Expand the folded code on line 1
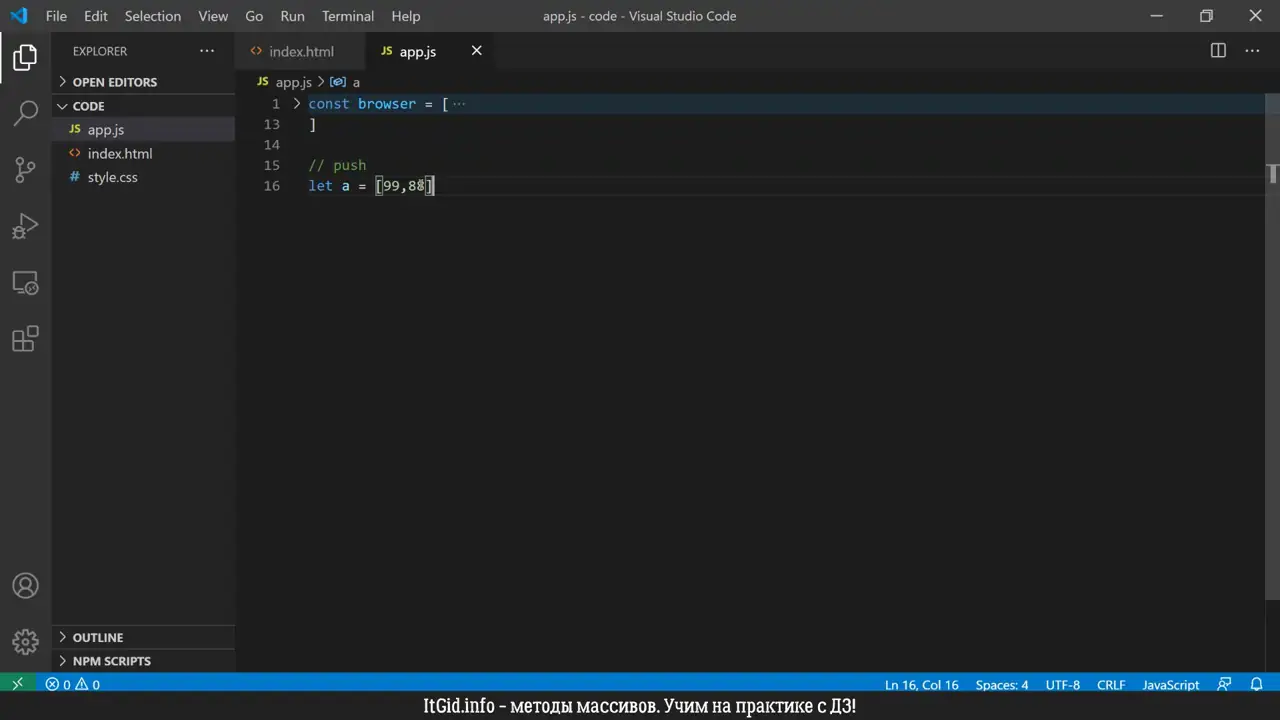1280x720 pixels. tap(296, 103)
